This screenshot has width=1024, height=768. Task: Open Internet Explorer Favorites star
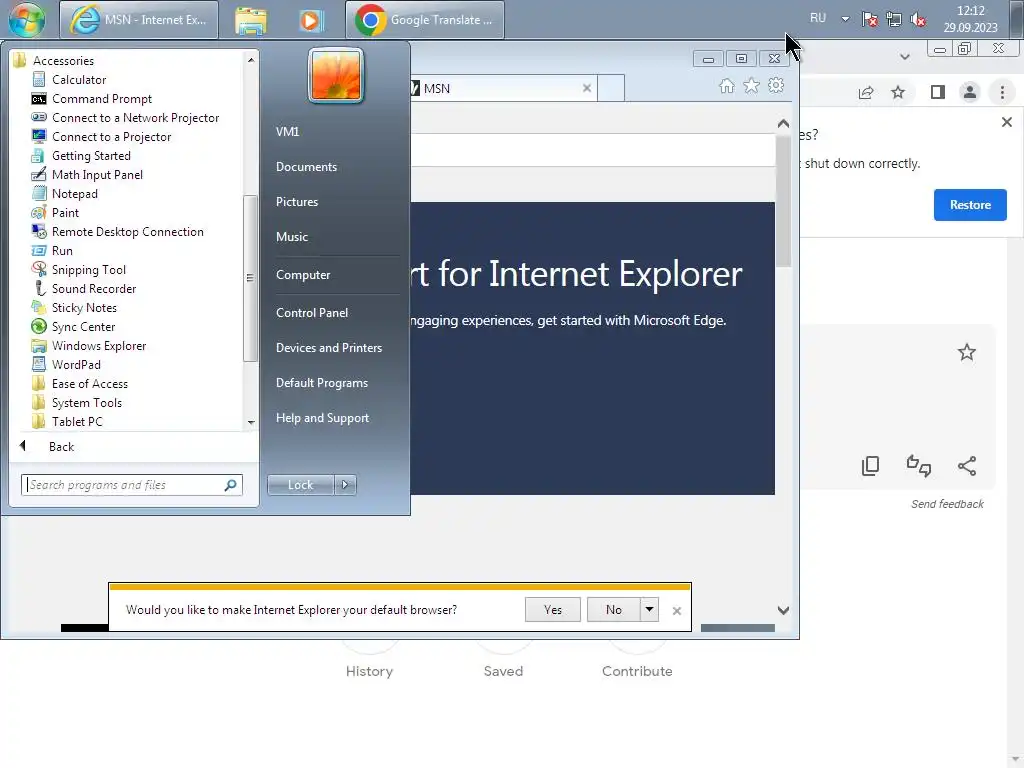(x=751, y=86)
